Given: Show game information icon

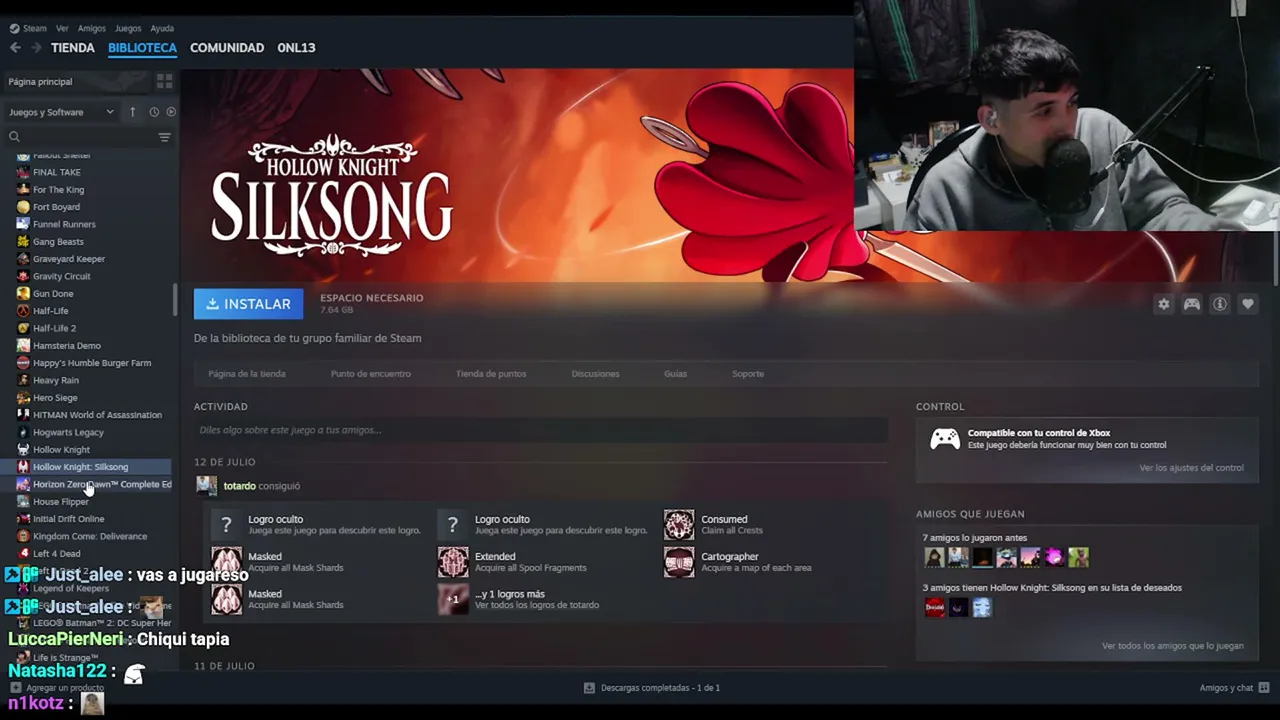Looking at the screenshot, I should 1220,304.
